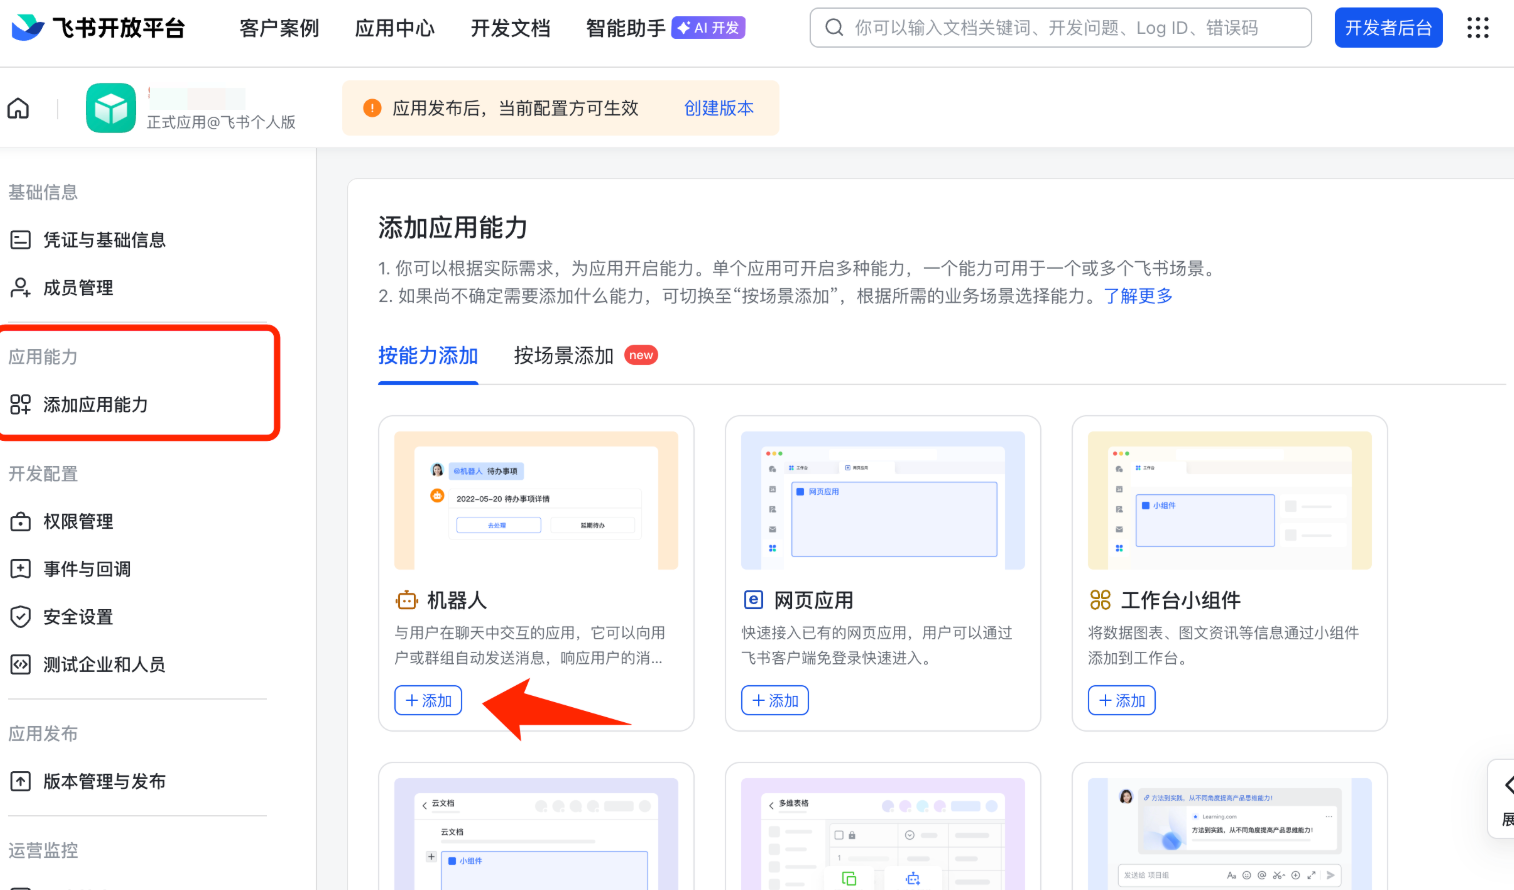Add the 机器人 capability
The width and height of the screenshot is (1514, 890).
click(428, 701)
